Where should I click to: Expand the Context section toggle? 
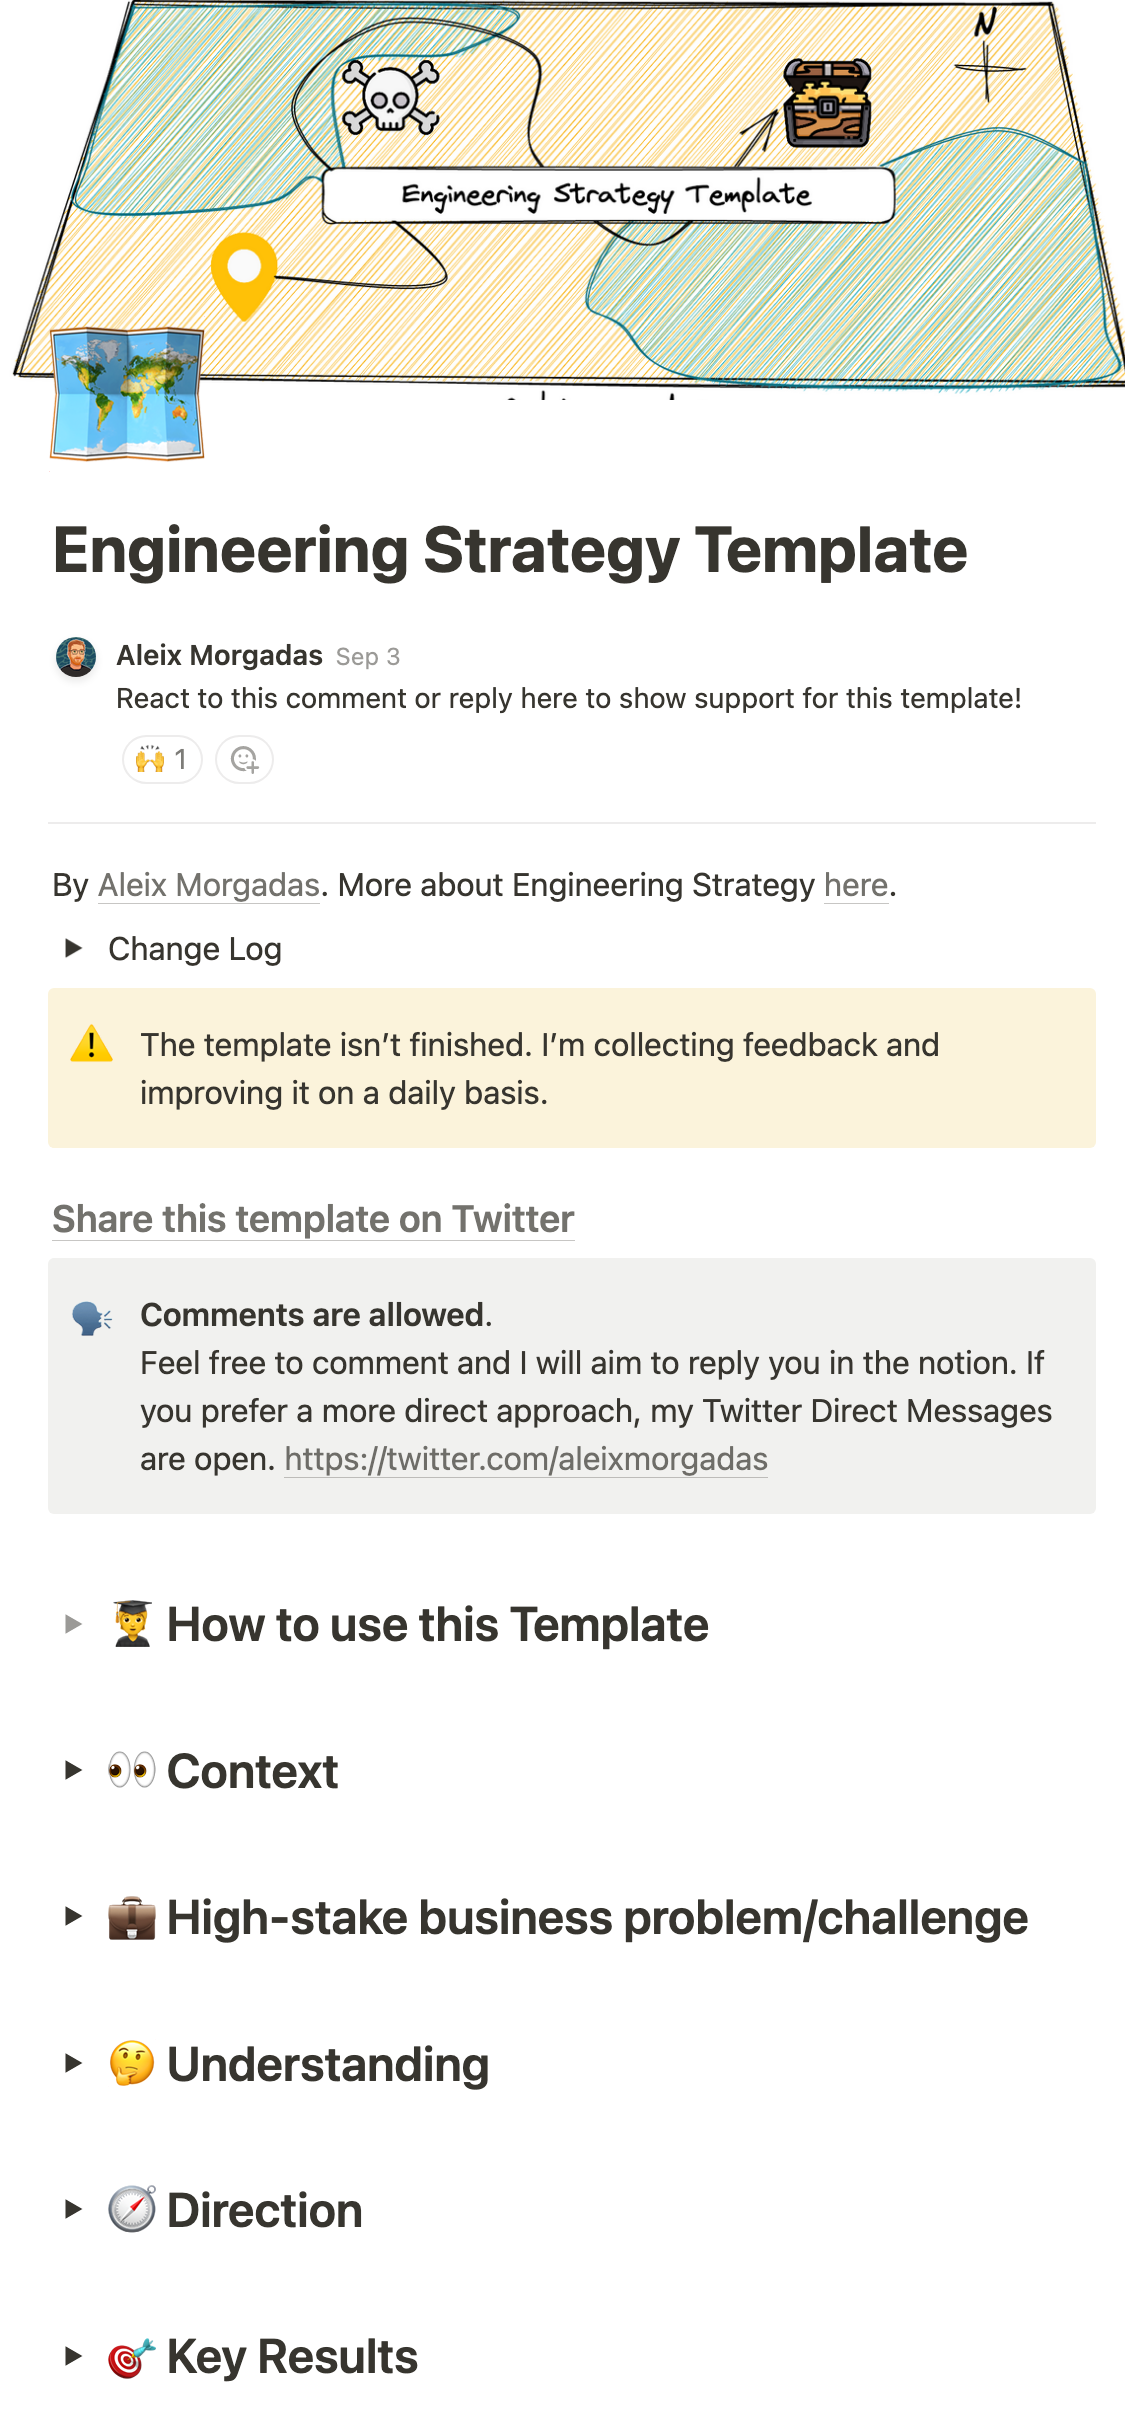pyautogui.click(x=73, y=1770)
